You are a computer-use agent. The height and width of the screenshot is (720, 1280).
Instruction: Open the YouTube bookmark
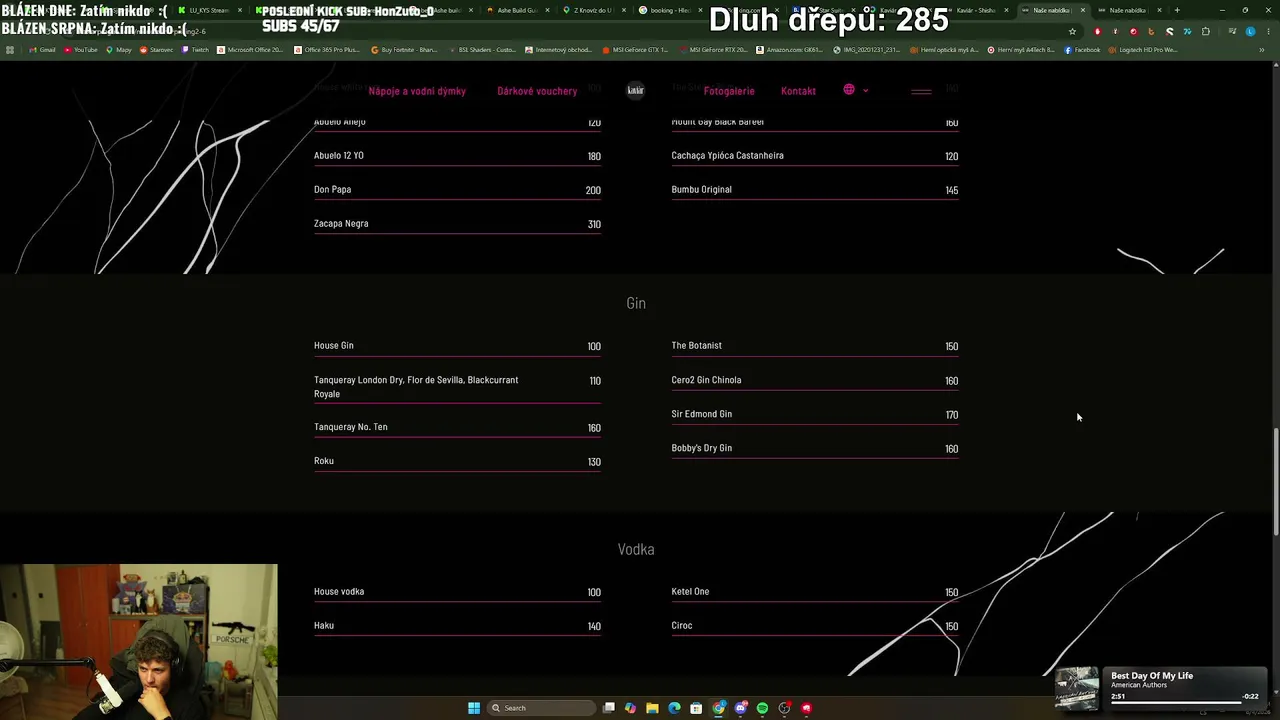point(80,50)
